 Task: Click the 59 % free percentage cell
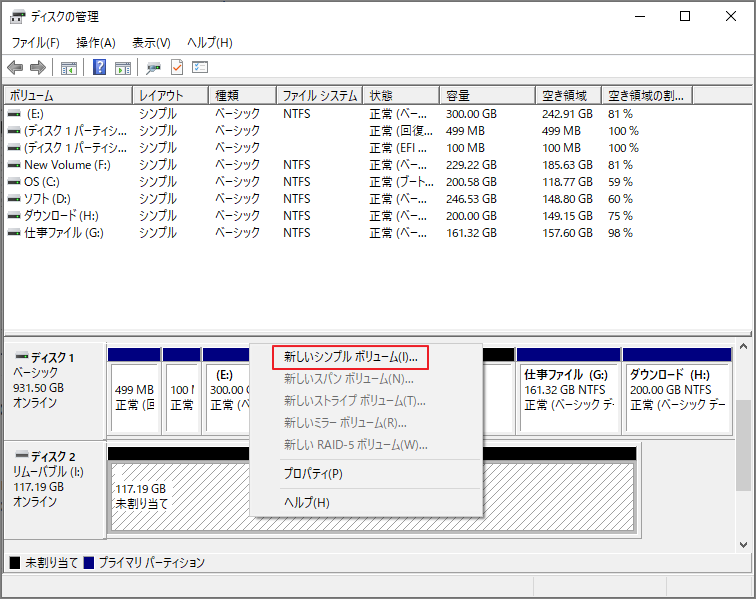click(x=621, y=182)
